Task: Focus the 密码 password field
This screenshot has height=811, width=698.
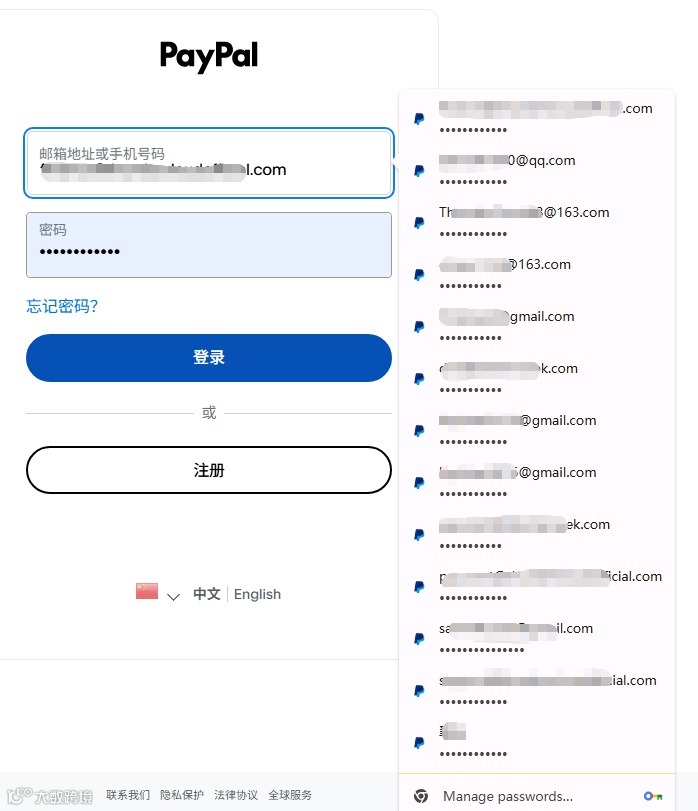Action: [209, 245]
